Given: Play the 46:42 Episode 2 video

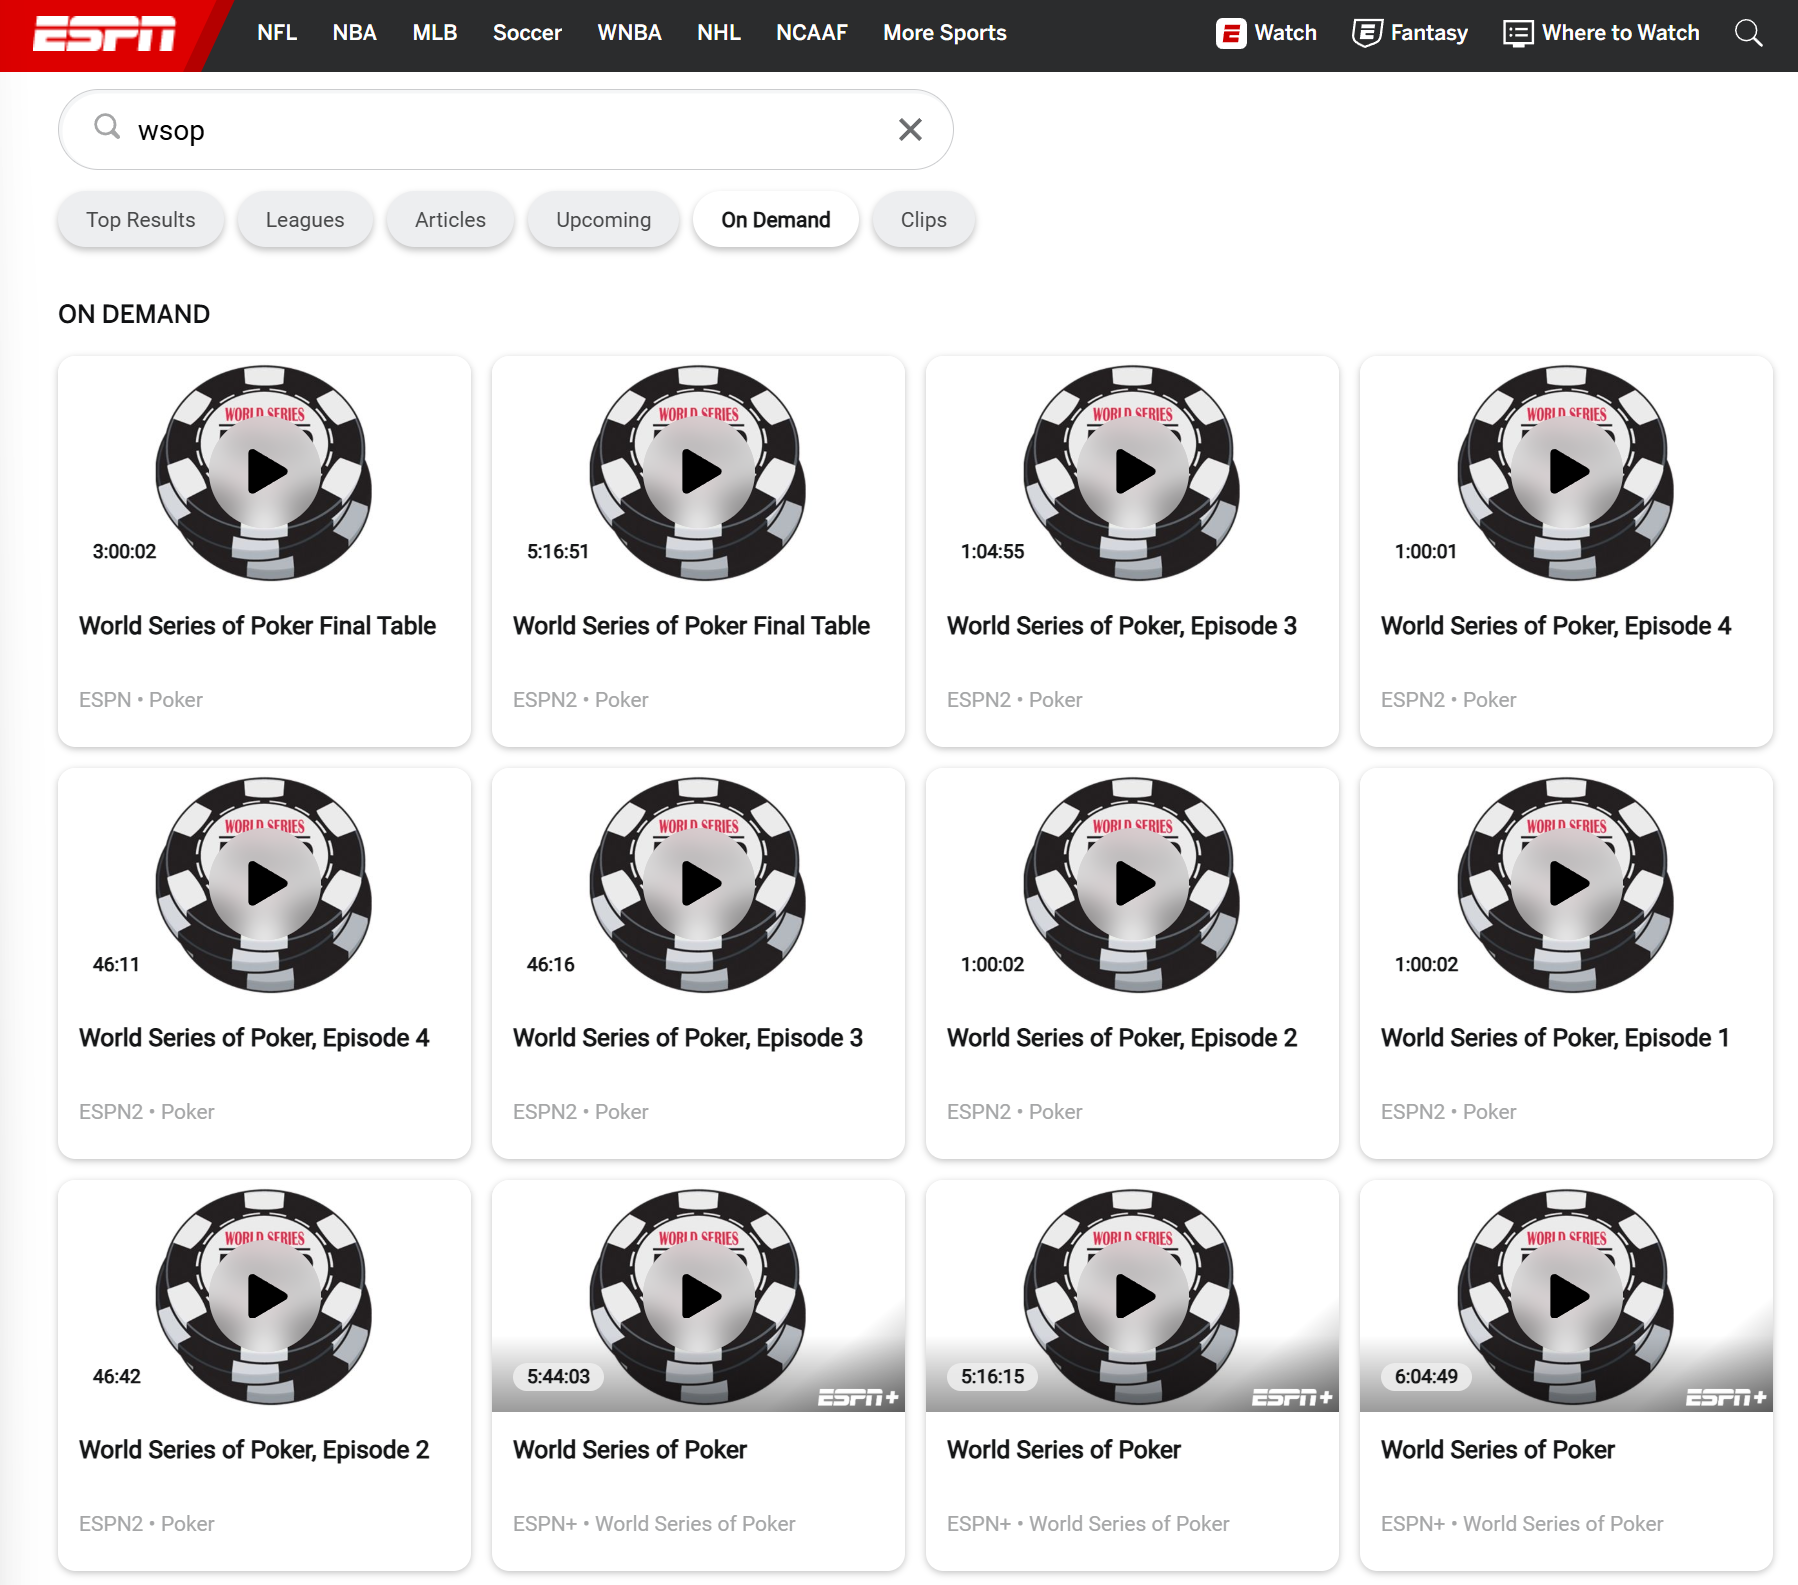Looking at the screenshot, I should click(x=266, y=1296).
